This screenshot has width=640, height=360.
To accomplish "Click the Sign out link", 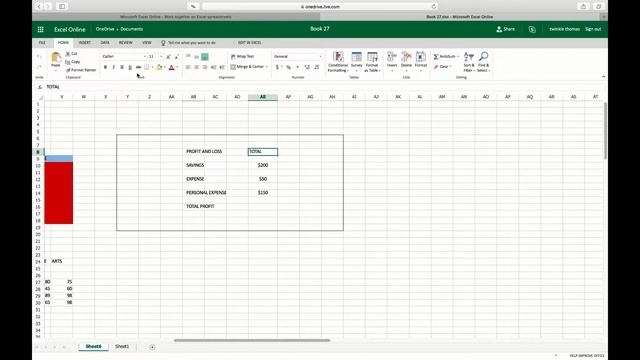I will (x=593, y=29).
